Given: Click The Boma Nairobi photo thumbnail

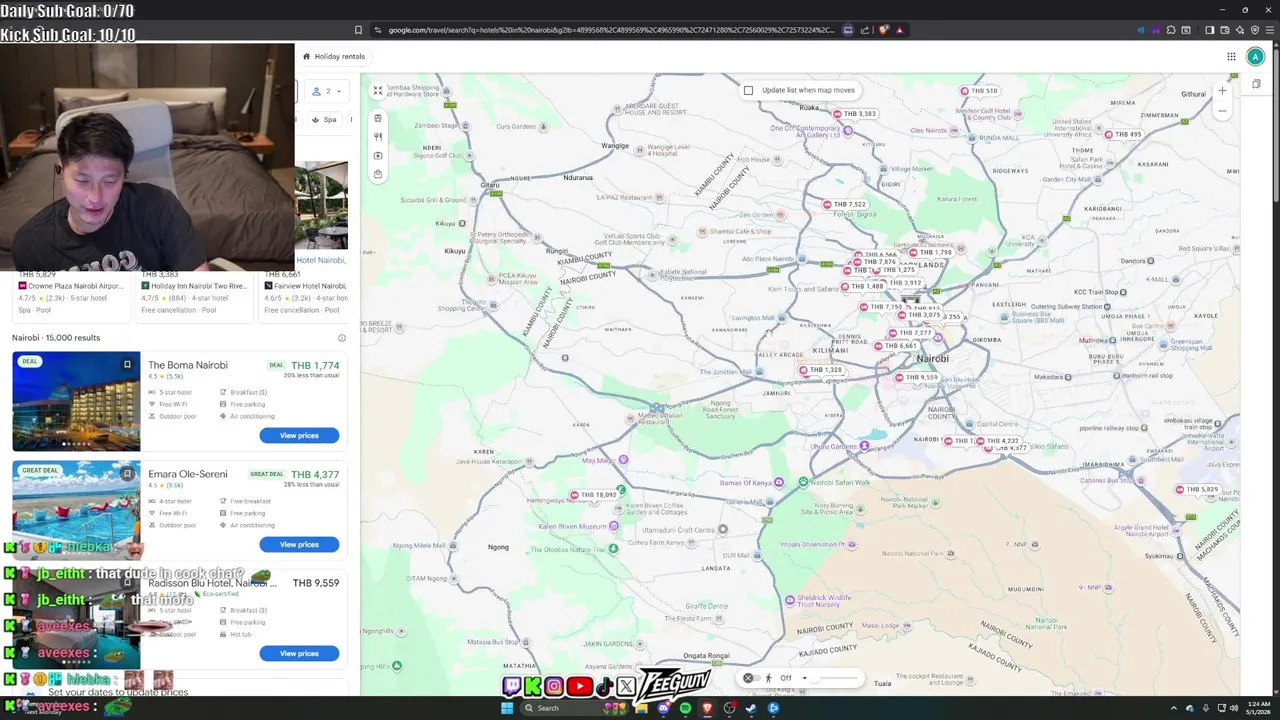Looking at the screenshot, I should pyautogui.click(x=76, y=401).
